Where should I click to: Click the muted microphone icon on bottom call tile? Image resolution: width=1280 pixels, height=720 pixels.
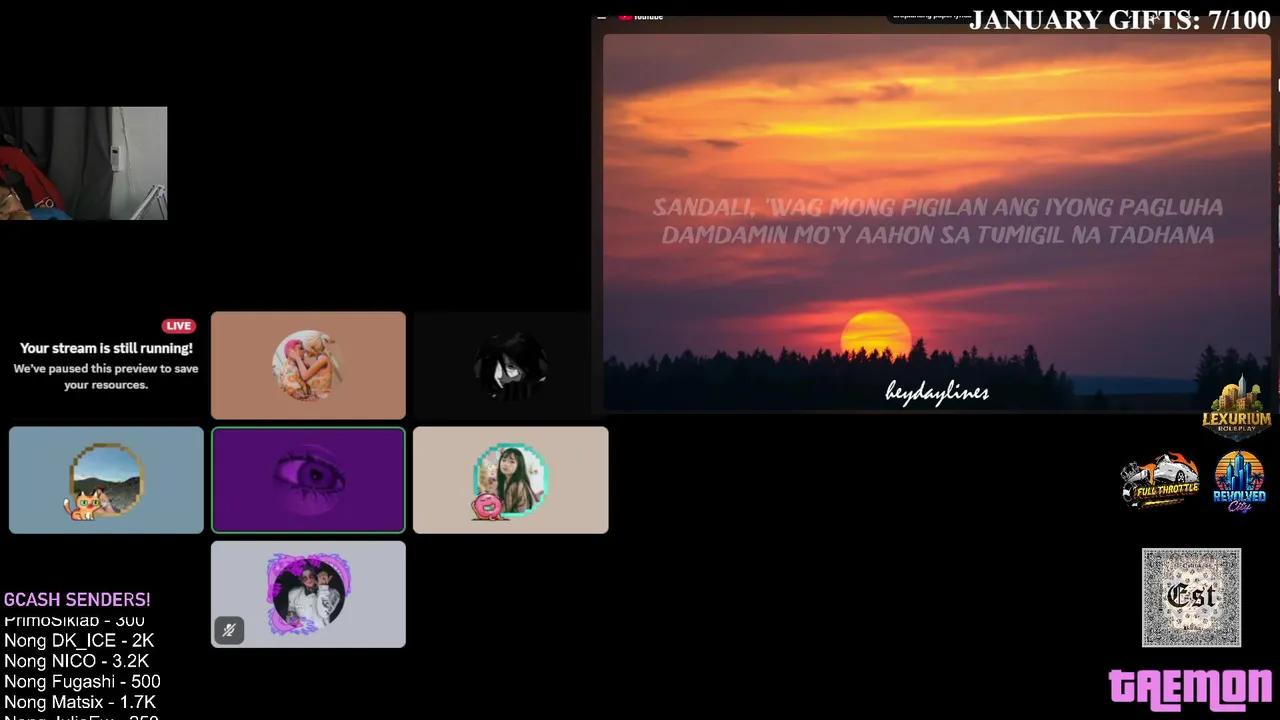click(x=229, y=630)
